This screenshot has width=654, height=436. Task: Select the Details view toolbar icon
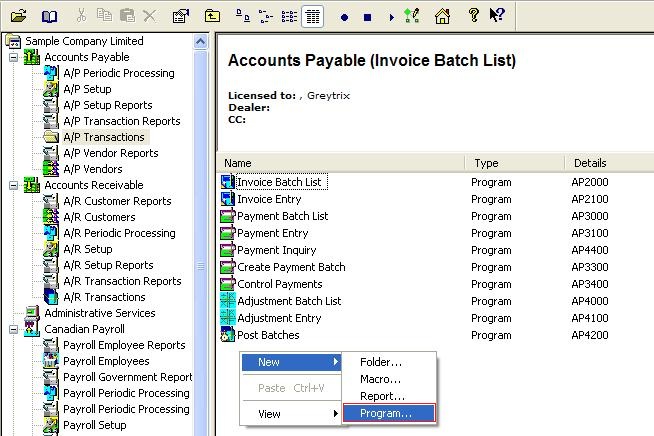point(312,17)
